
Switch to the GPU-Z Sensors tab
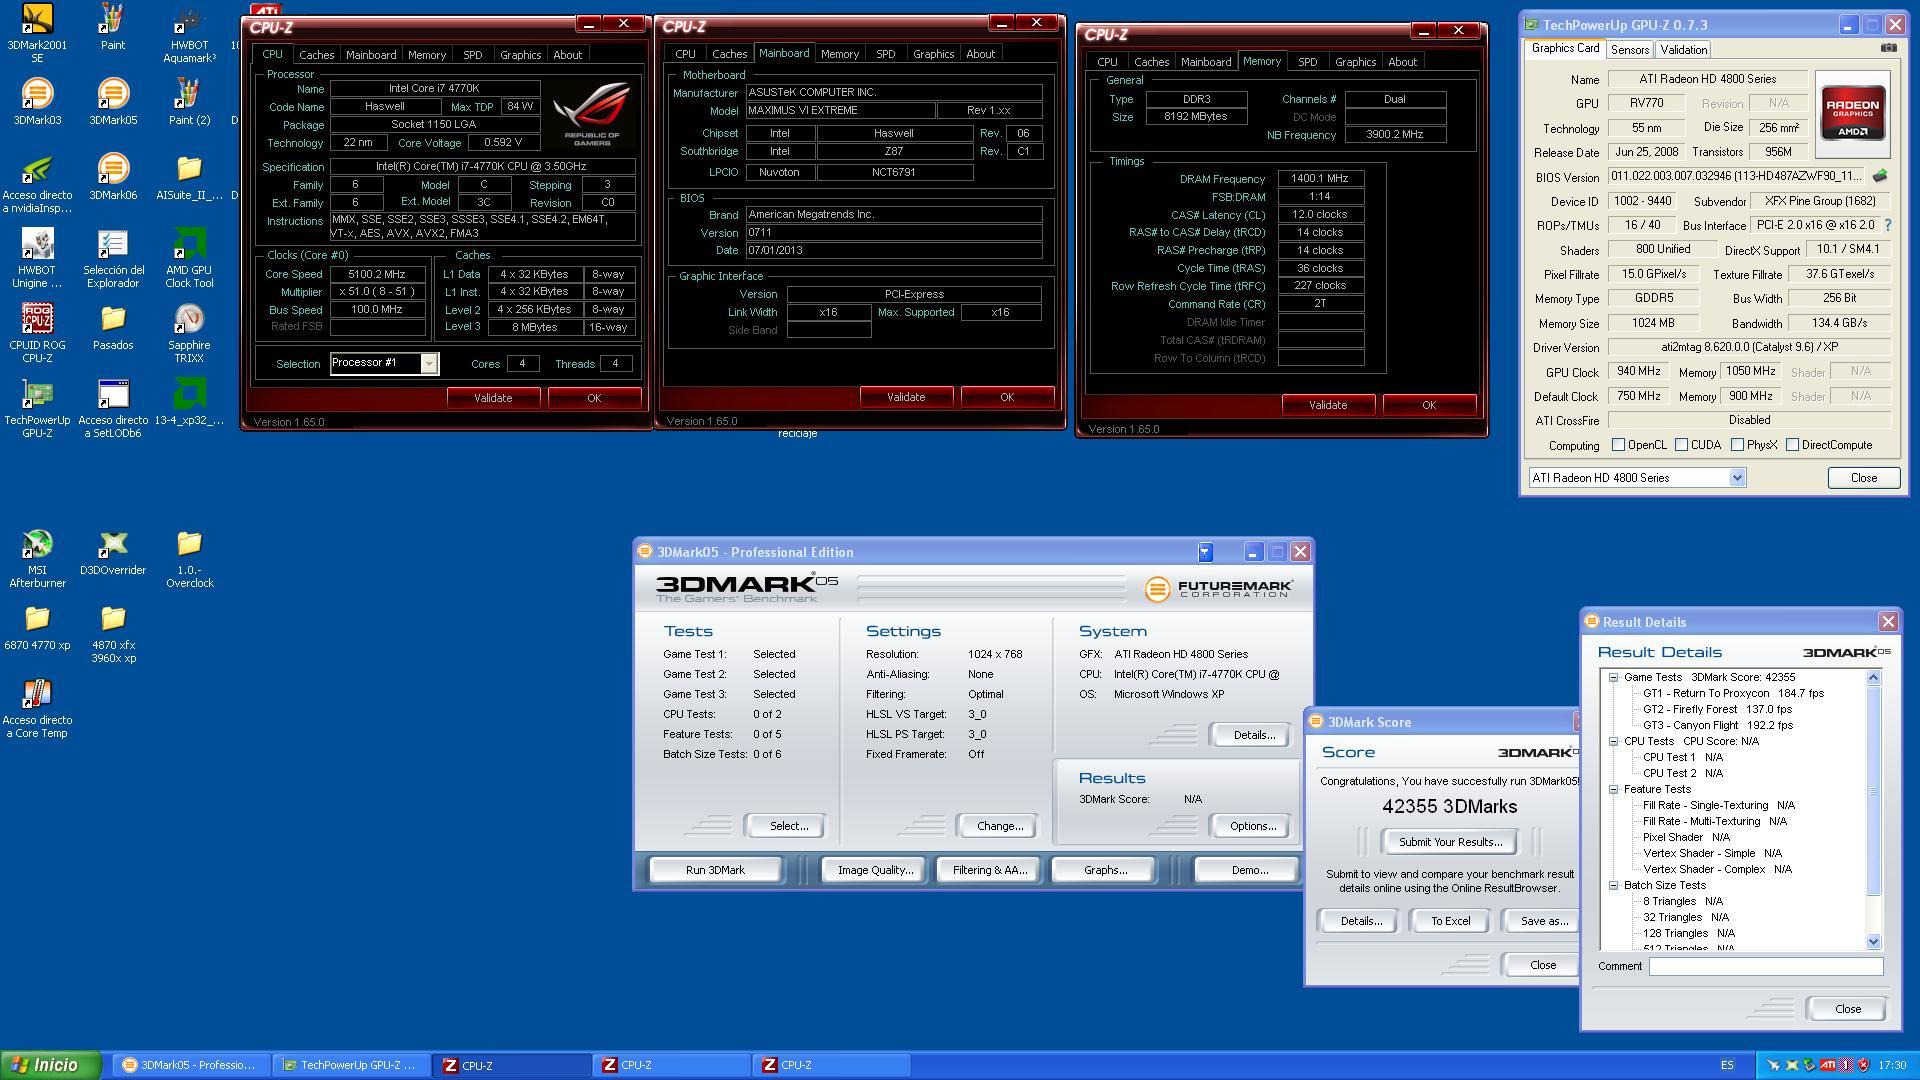click(x=1629, y=49)
